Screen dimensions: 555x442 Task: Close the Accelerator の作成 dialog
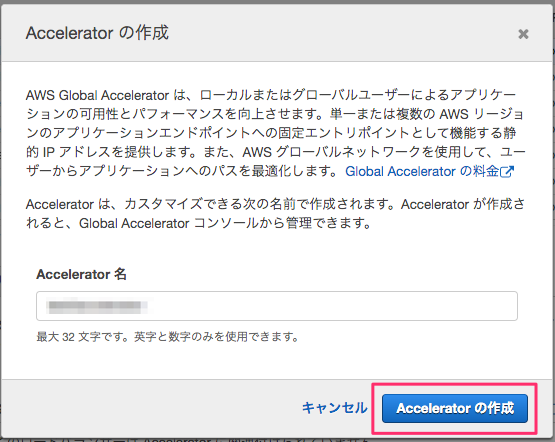[523, 34]
